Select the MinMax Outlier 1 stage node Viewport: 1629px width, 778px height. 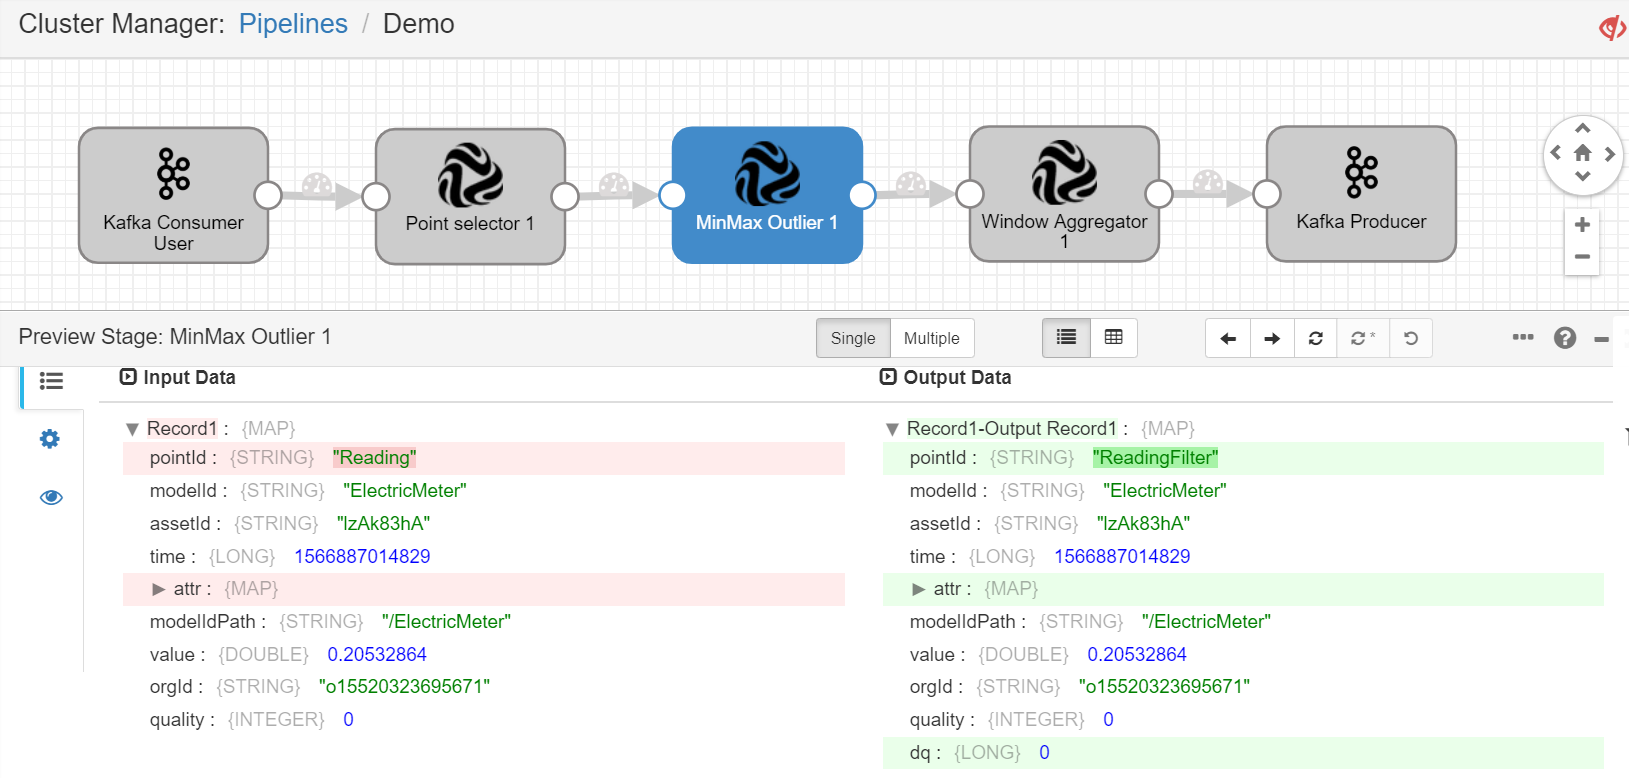coord(767,195)
